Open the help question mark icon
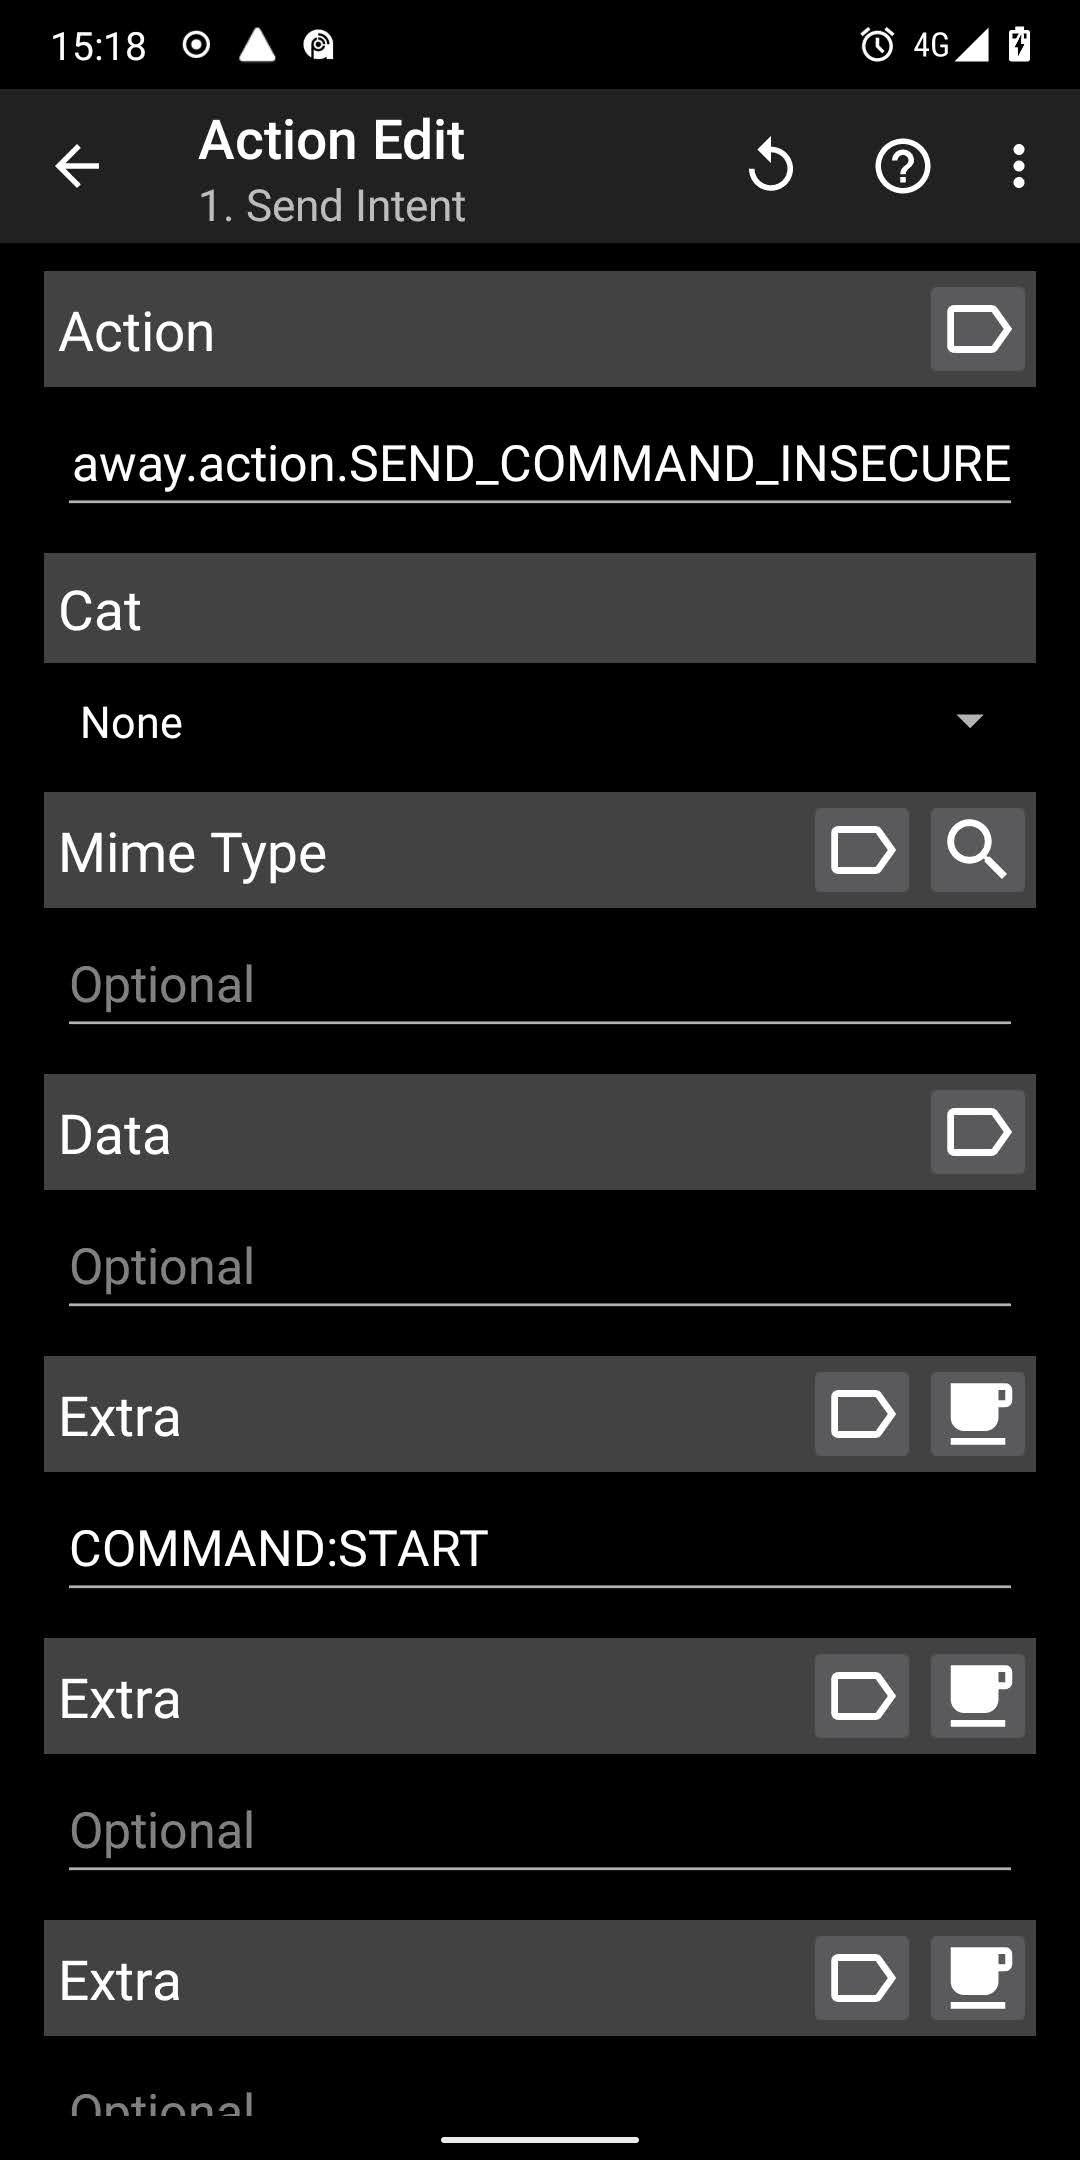This screenshot has height=2160, width=1080. click(x=902, y=166)
